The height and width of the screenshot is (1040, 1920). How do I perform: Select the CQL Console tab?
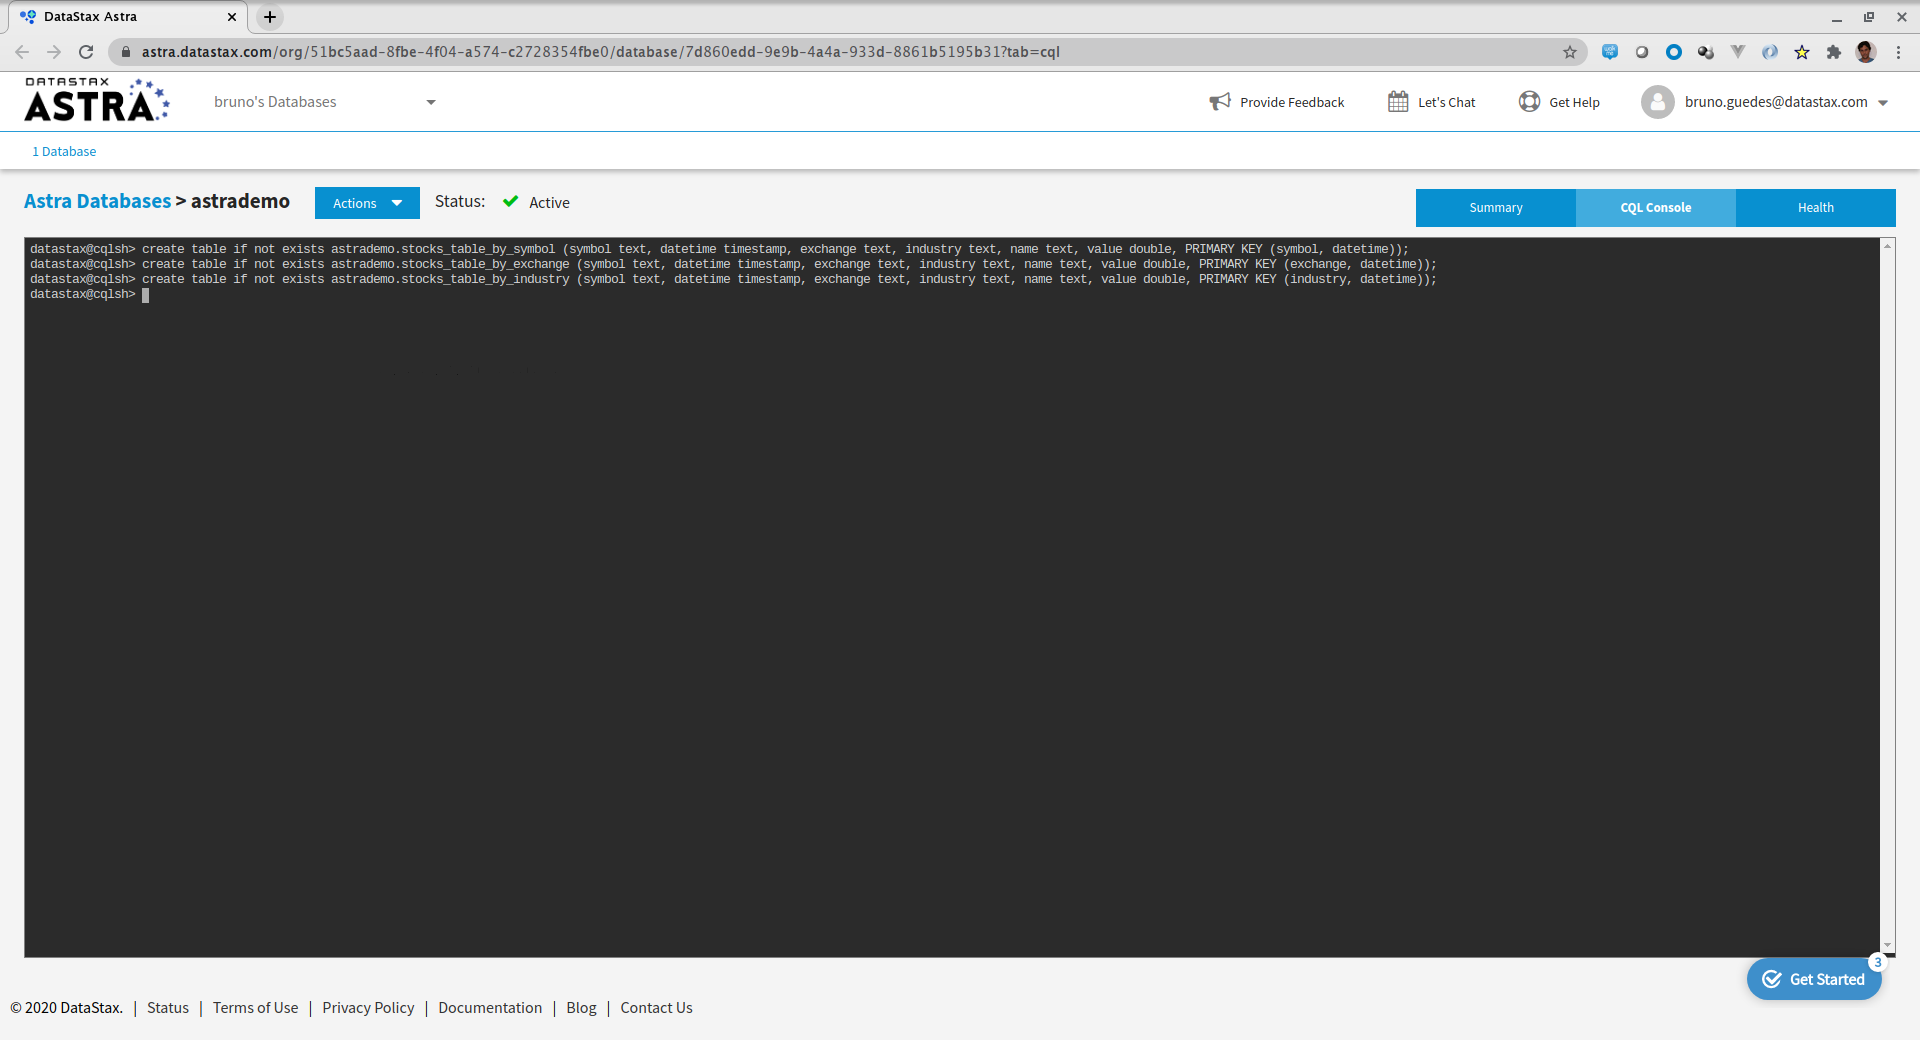pyautogui.click(x=1656, y=208)
